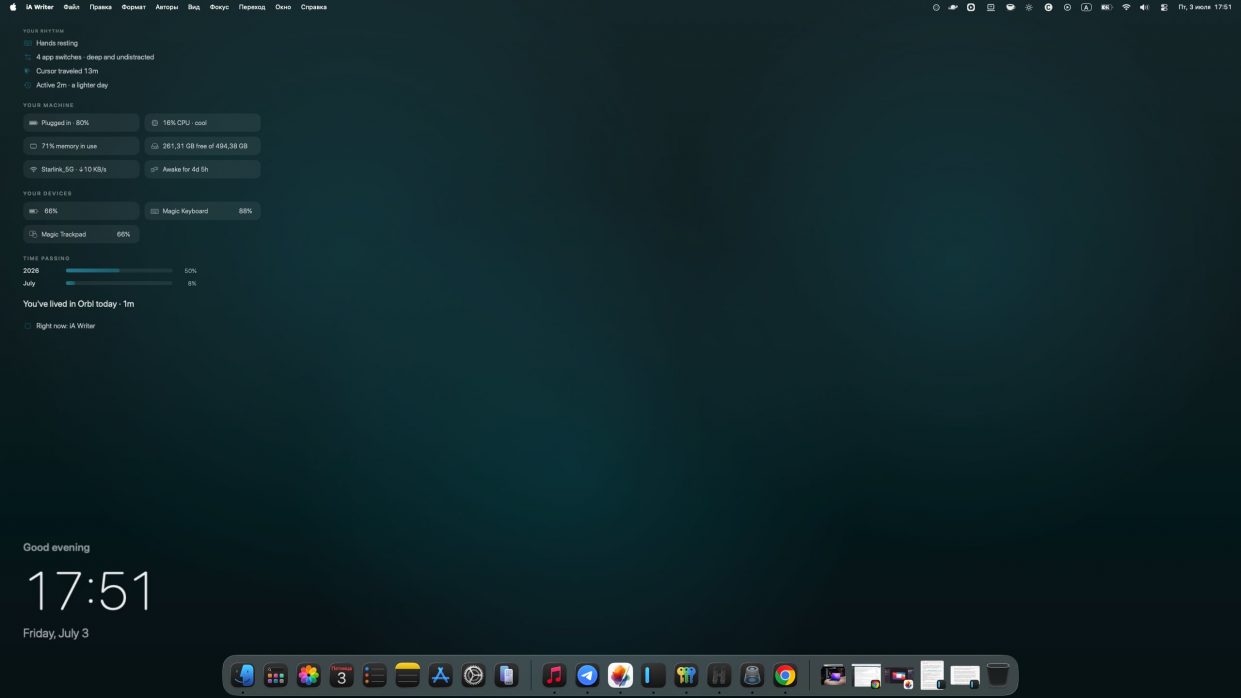Viewport: 1241px width, 698px height.
Task: Click Right now: iA Writer row
Action: coord(59,326)
